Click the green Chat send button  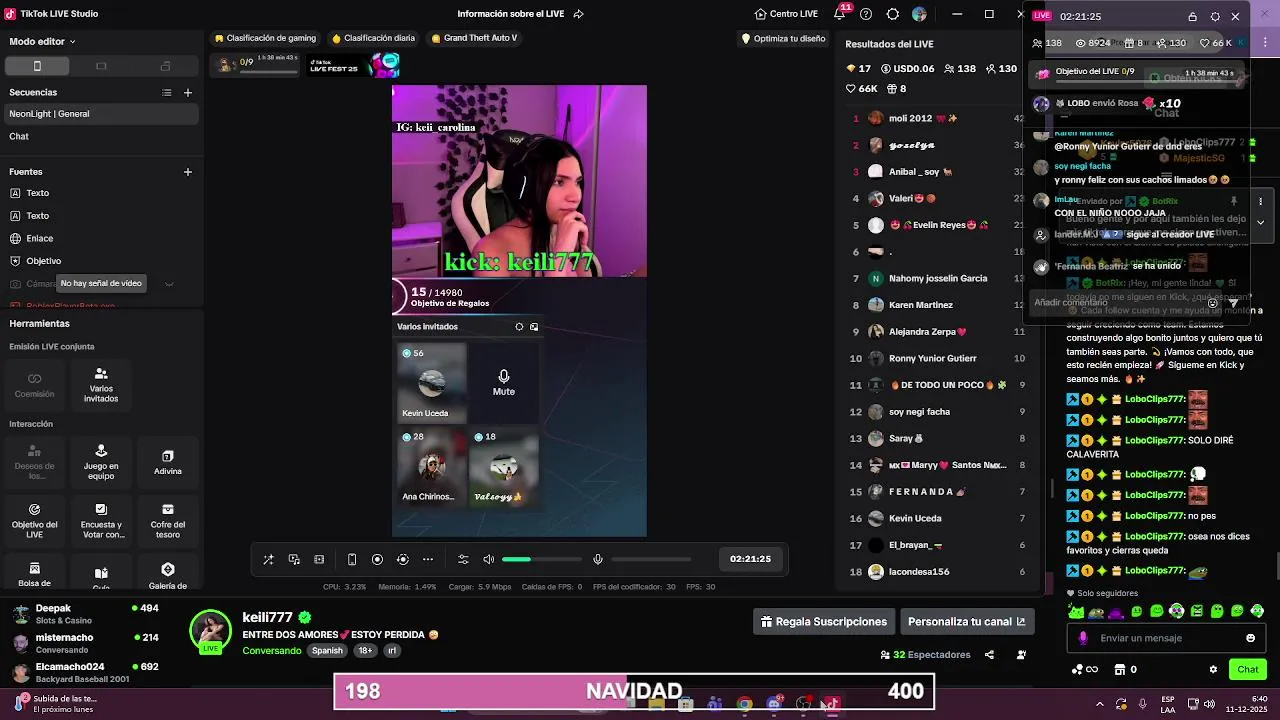click(1248, 670)
